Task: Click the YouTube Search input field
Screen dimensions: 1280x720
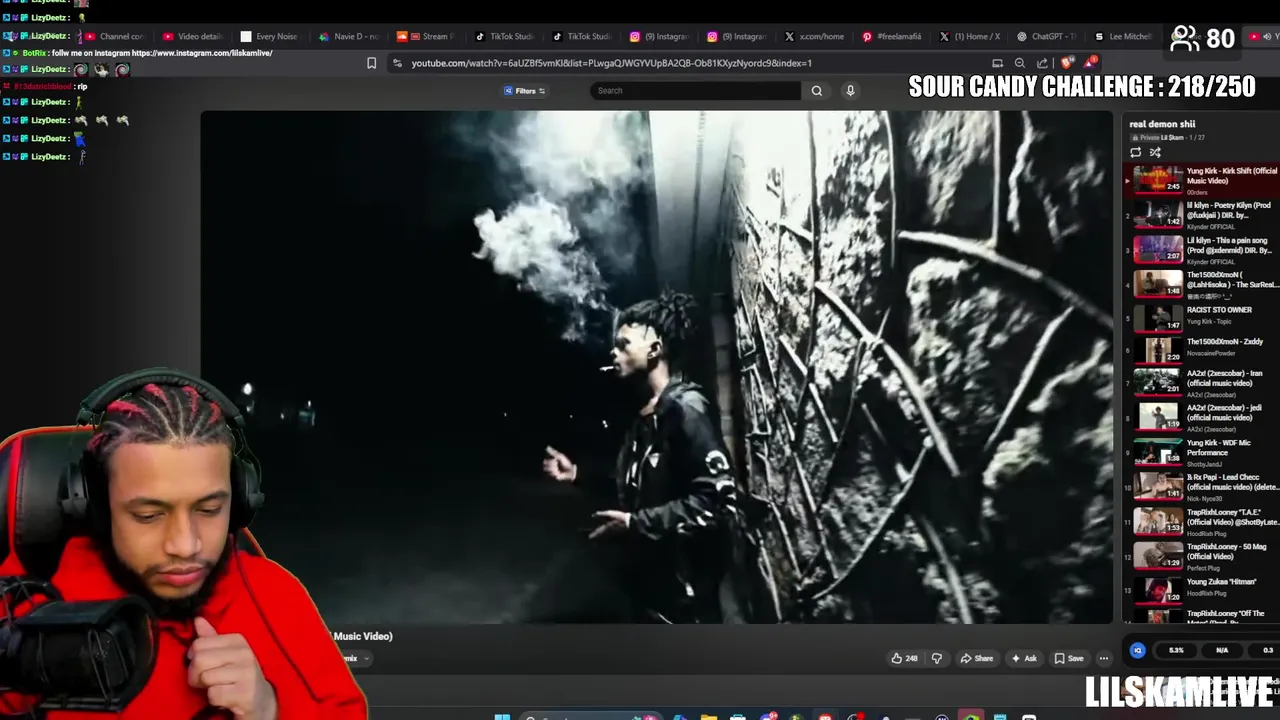Action: (x=697, y=91)
